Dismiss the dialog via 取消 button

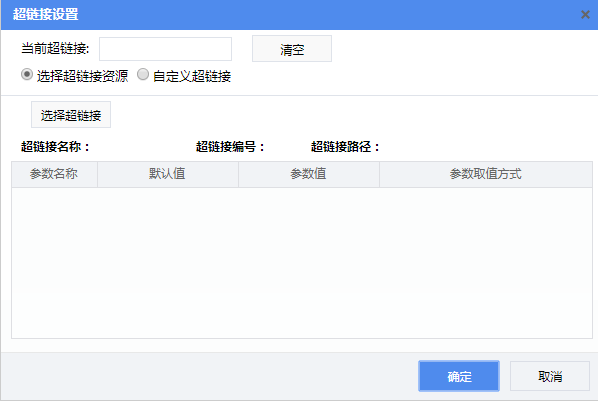[550, 376]
